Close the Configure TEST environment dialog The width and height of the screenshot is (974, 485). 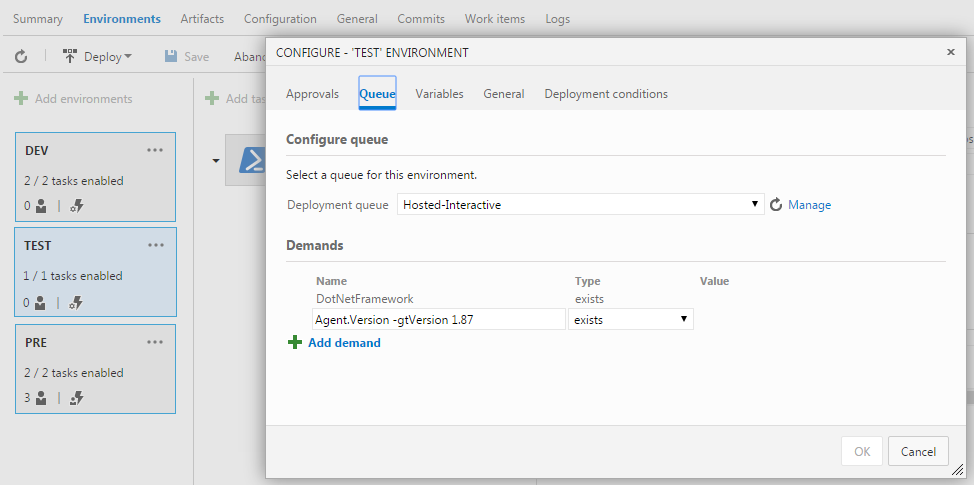pyautogui.click(x=950, y=52)
